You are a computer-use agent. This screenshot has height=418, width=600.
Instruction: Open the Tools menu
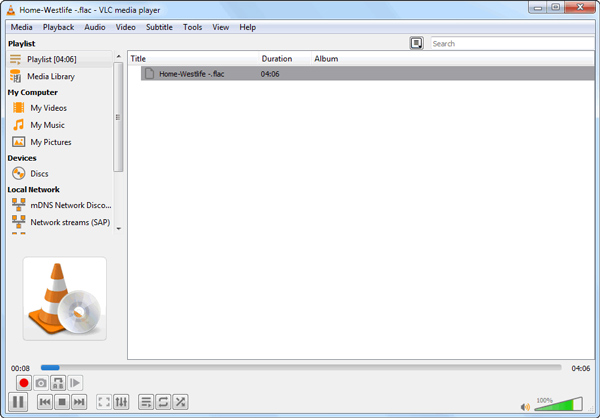pyautogui.click(x=192, y=27)
